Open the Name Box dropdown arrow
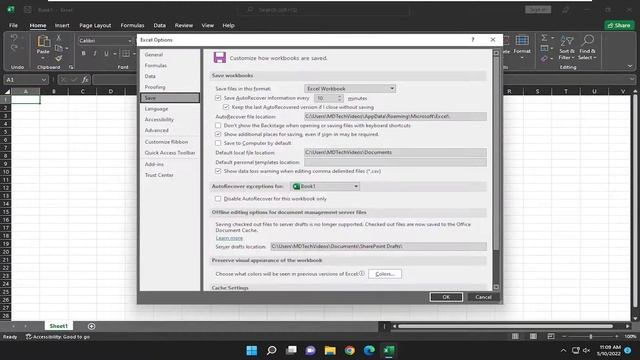640x360 pixels. pos(44,80)
